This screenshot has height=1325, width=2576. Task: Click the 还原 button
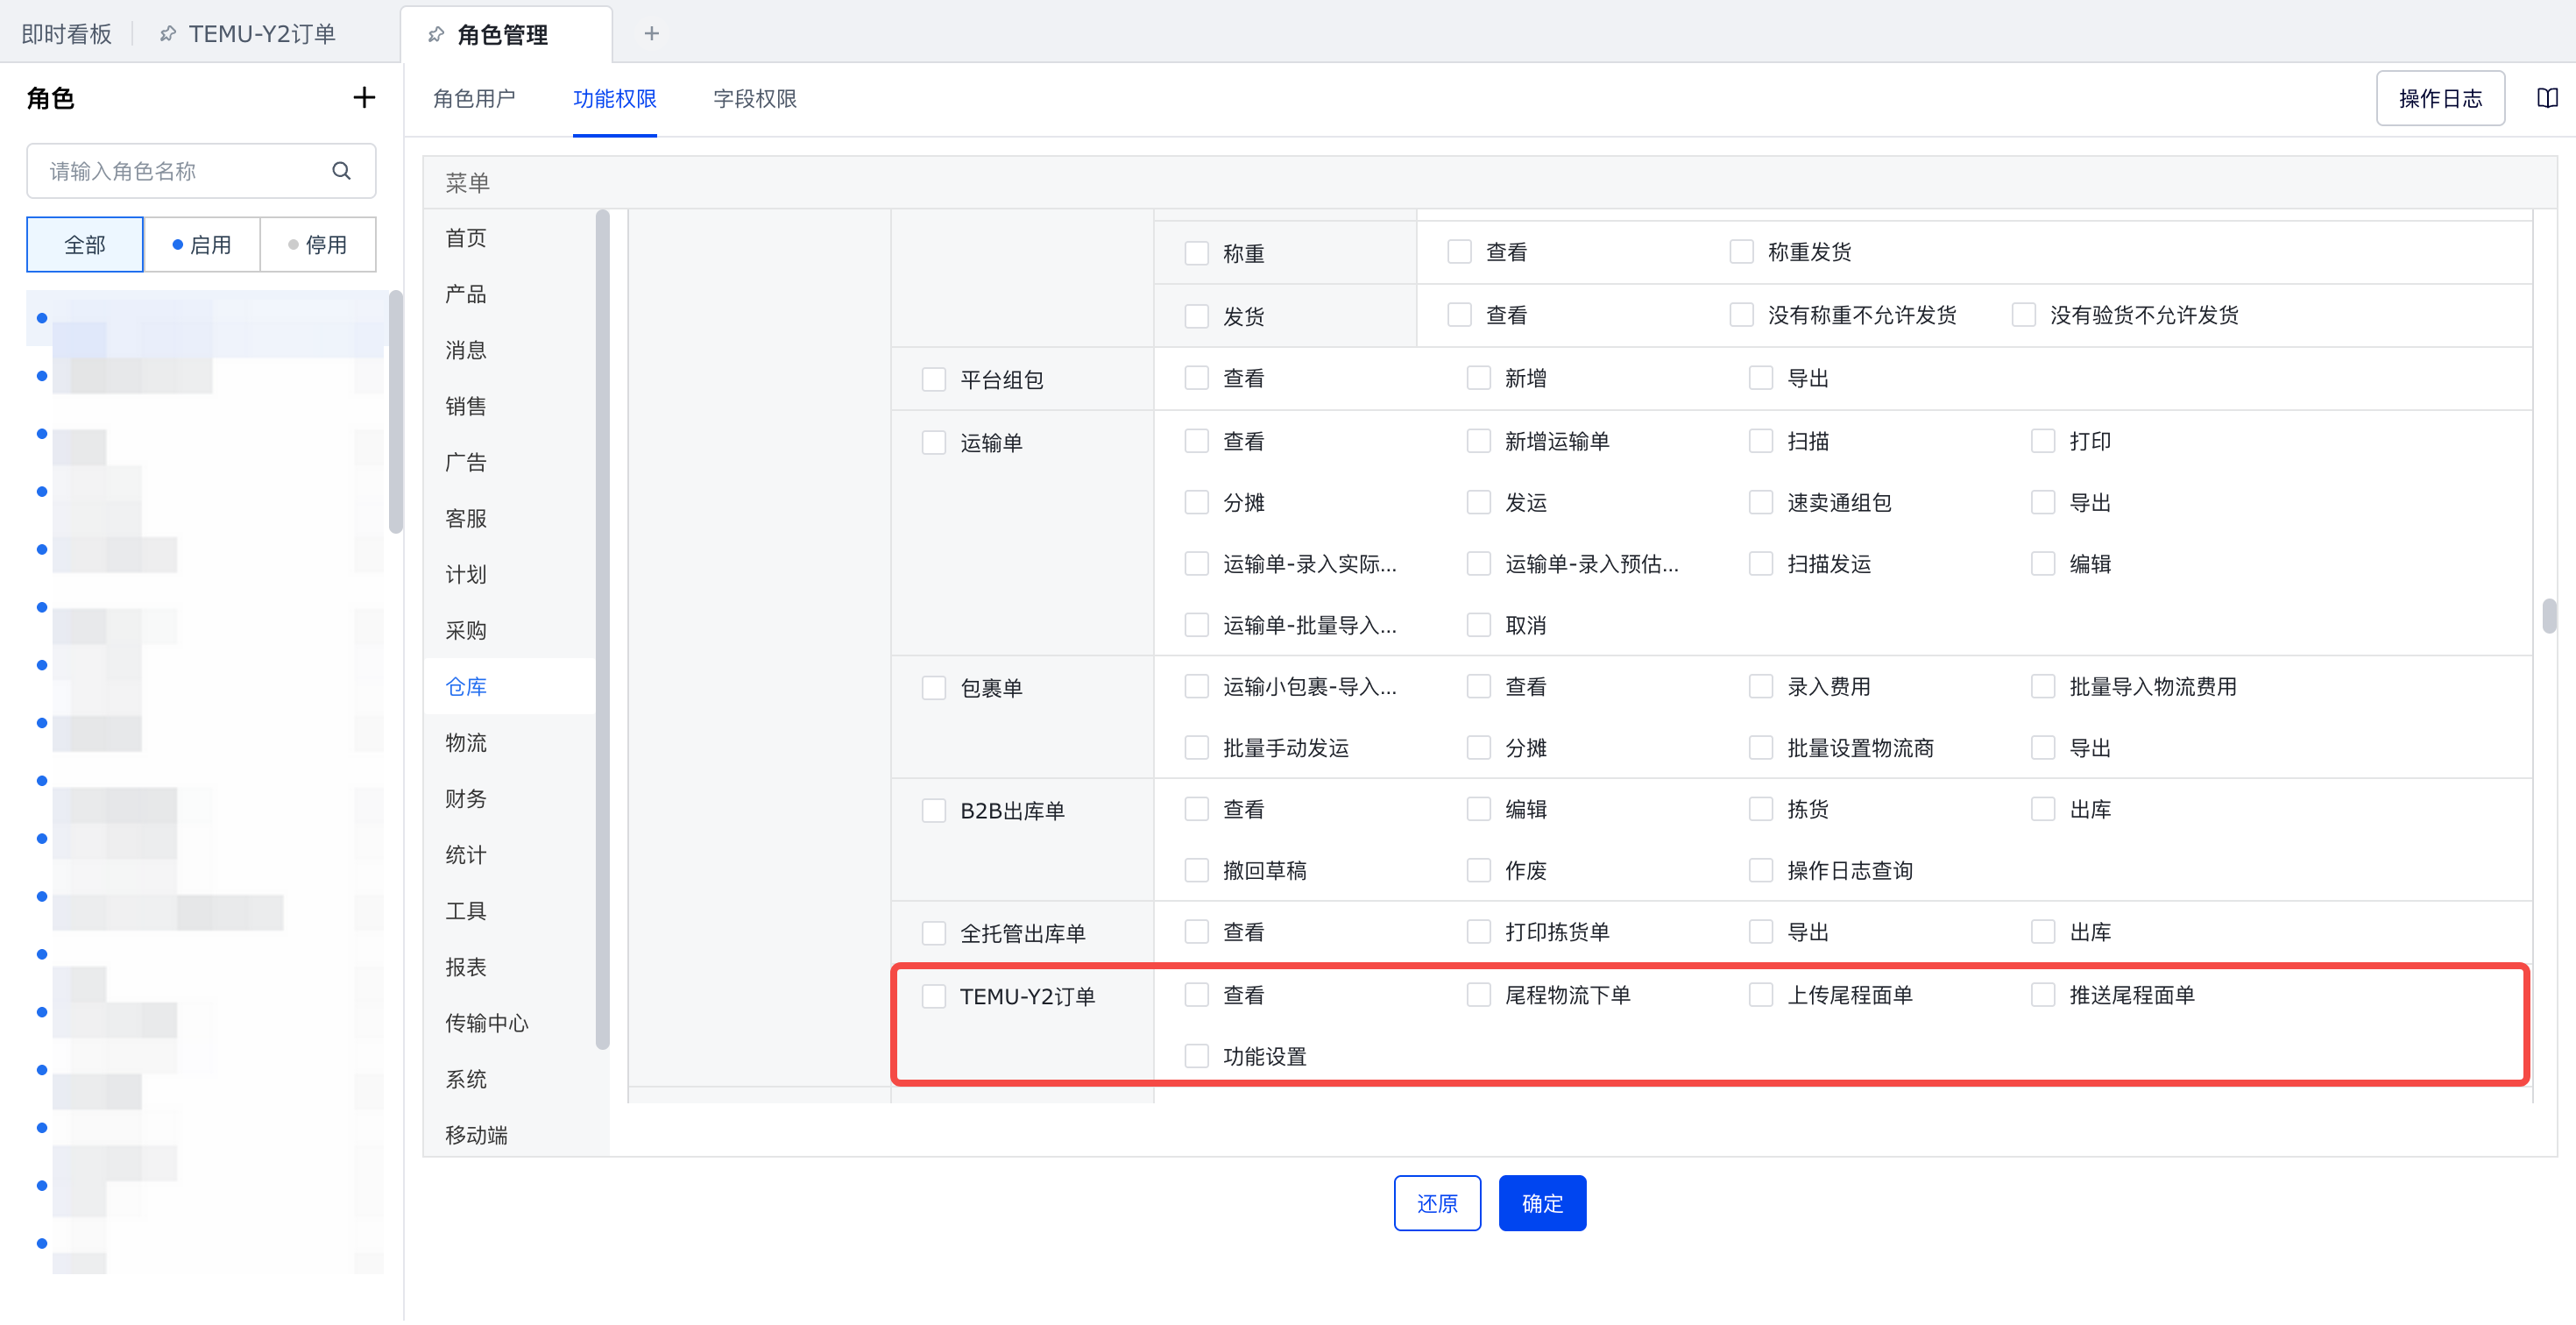point(1436,1204)
